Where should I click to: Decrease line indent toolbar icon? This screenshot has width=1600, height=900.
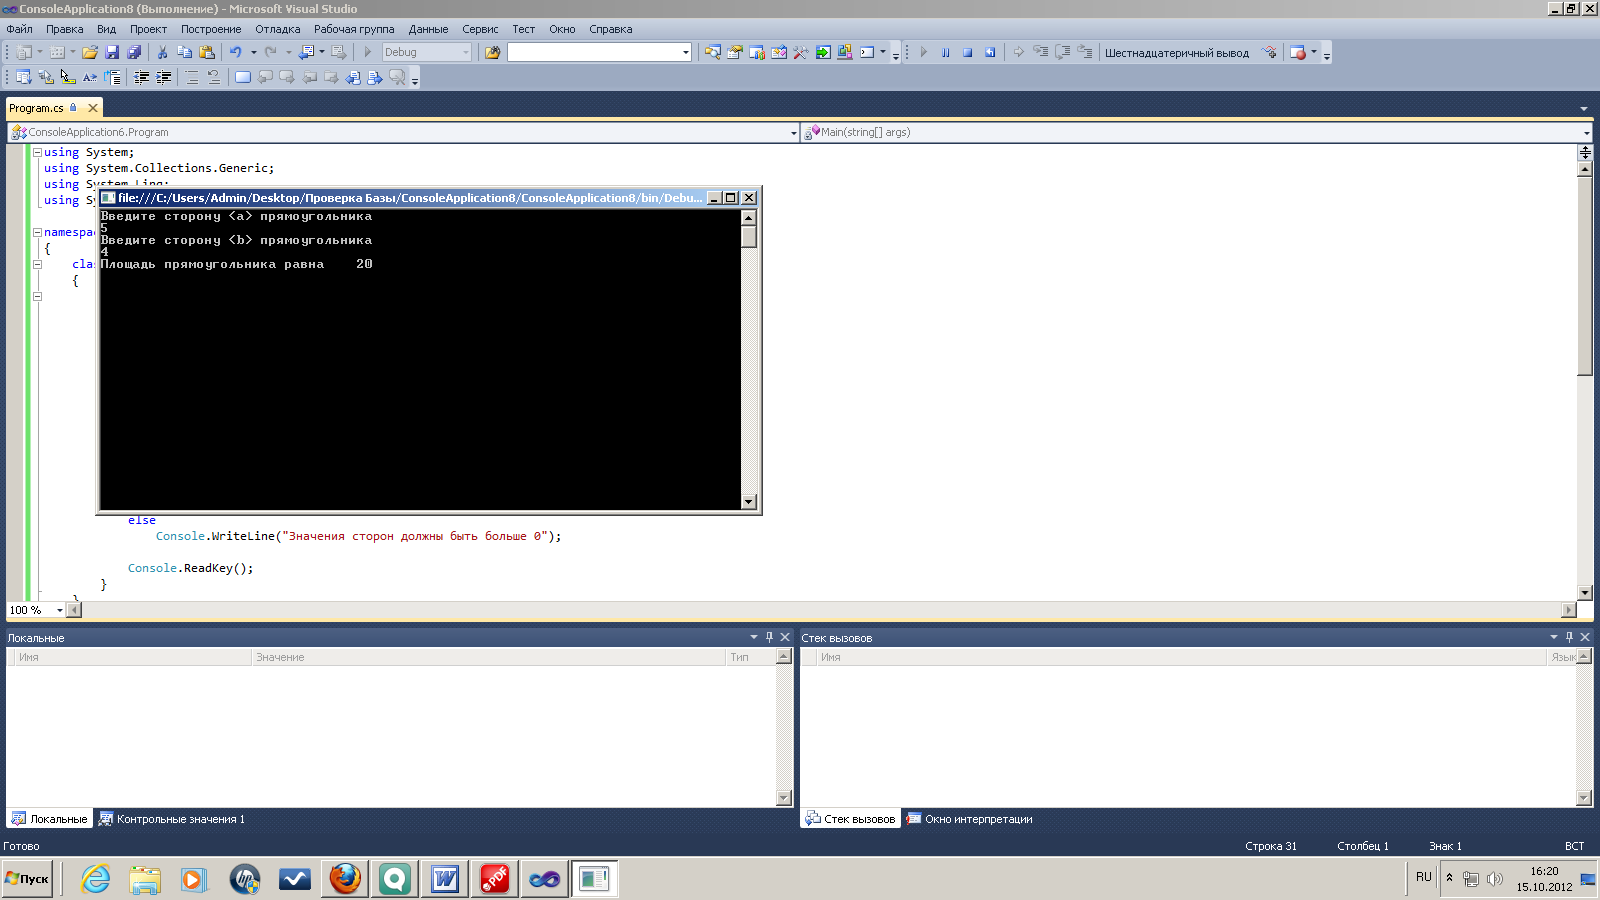(x=142, y=77)
